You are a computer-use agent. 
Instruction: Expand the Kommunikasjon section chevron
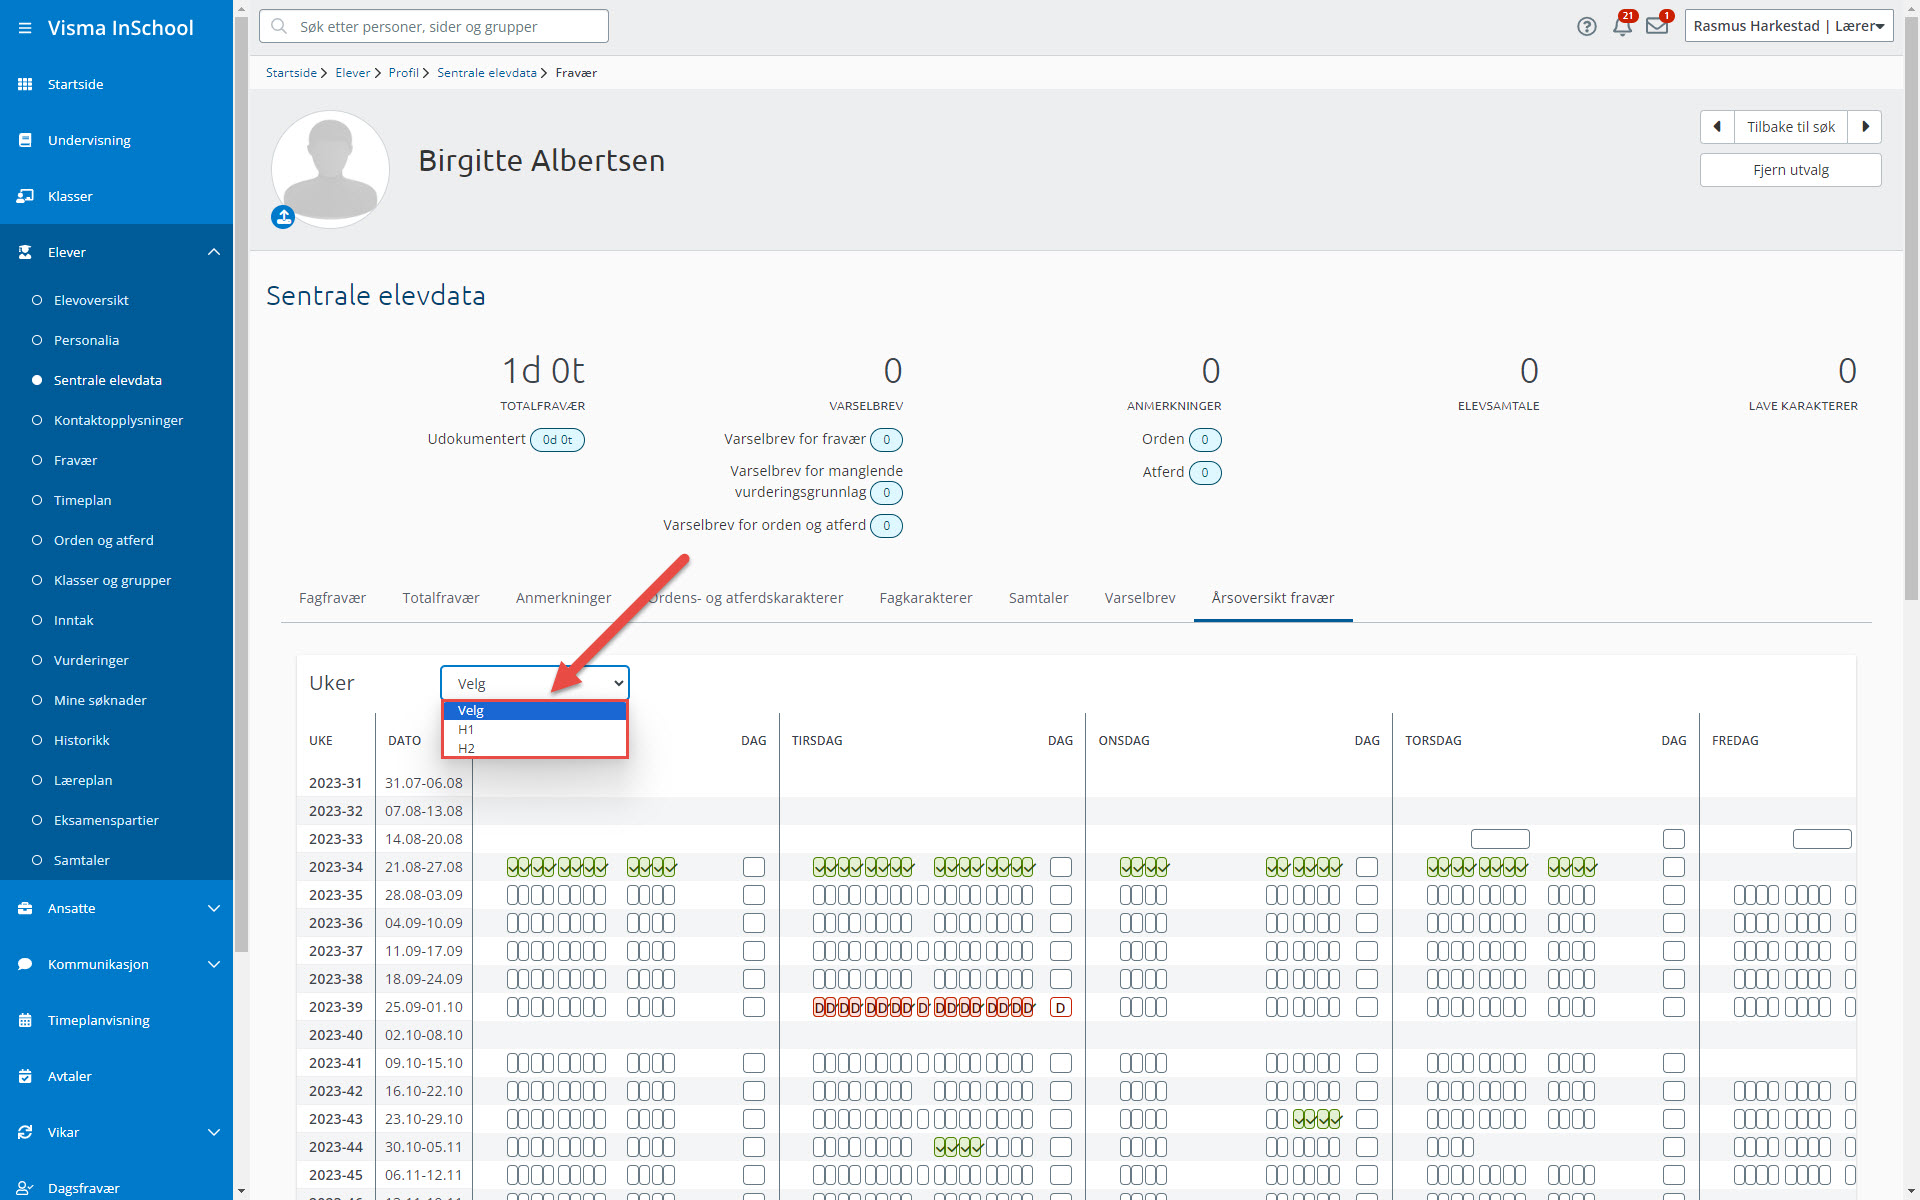tap(214, 964)
